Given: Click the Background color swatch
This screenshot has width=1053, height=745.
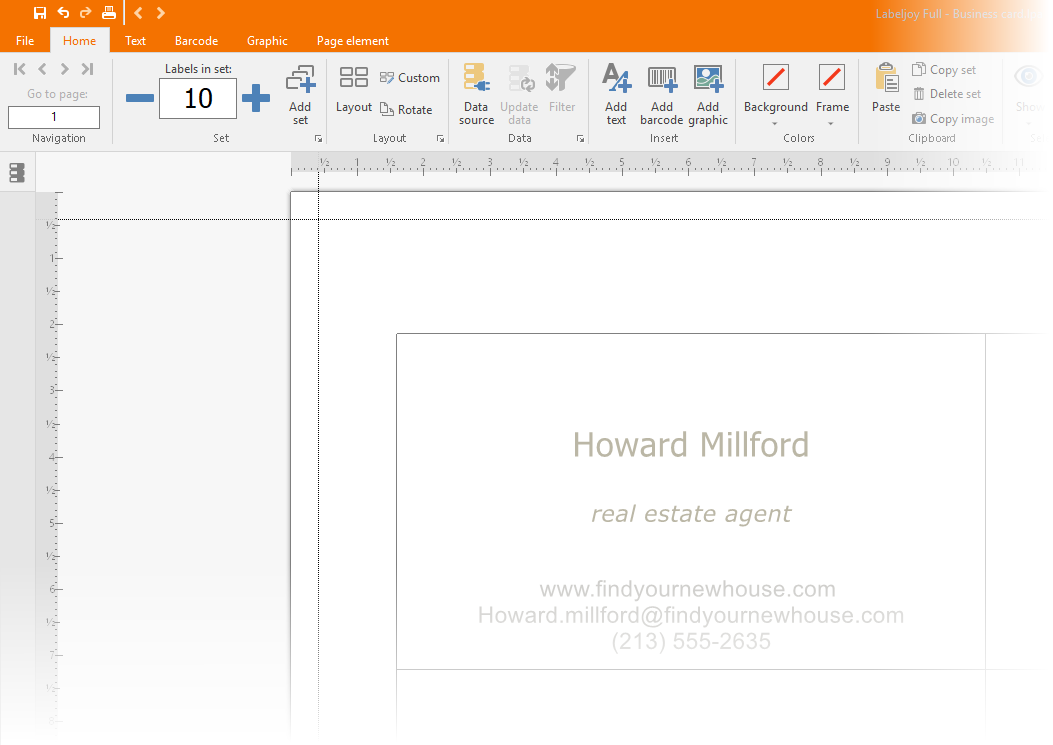Looking at the screenshot, I should tap(776, 77).
